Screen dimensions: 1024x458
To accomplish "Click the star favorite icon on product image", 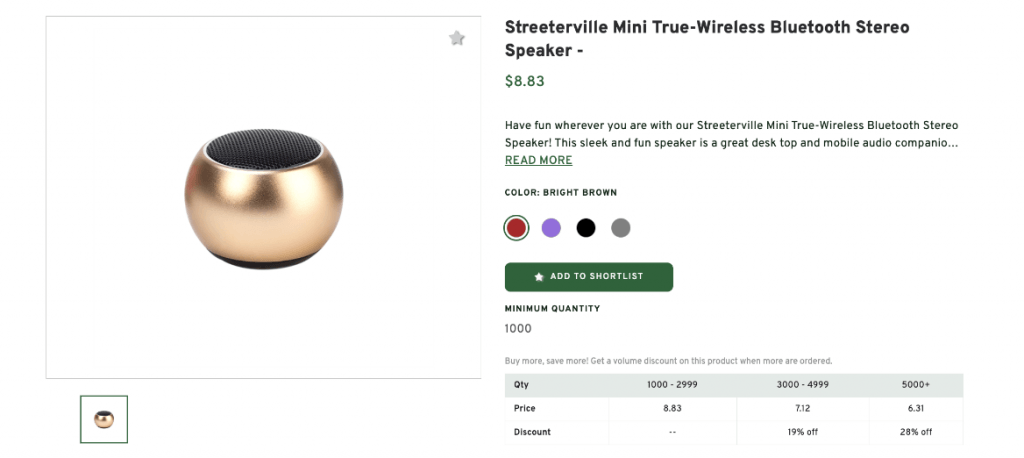I will 457,39.
